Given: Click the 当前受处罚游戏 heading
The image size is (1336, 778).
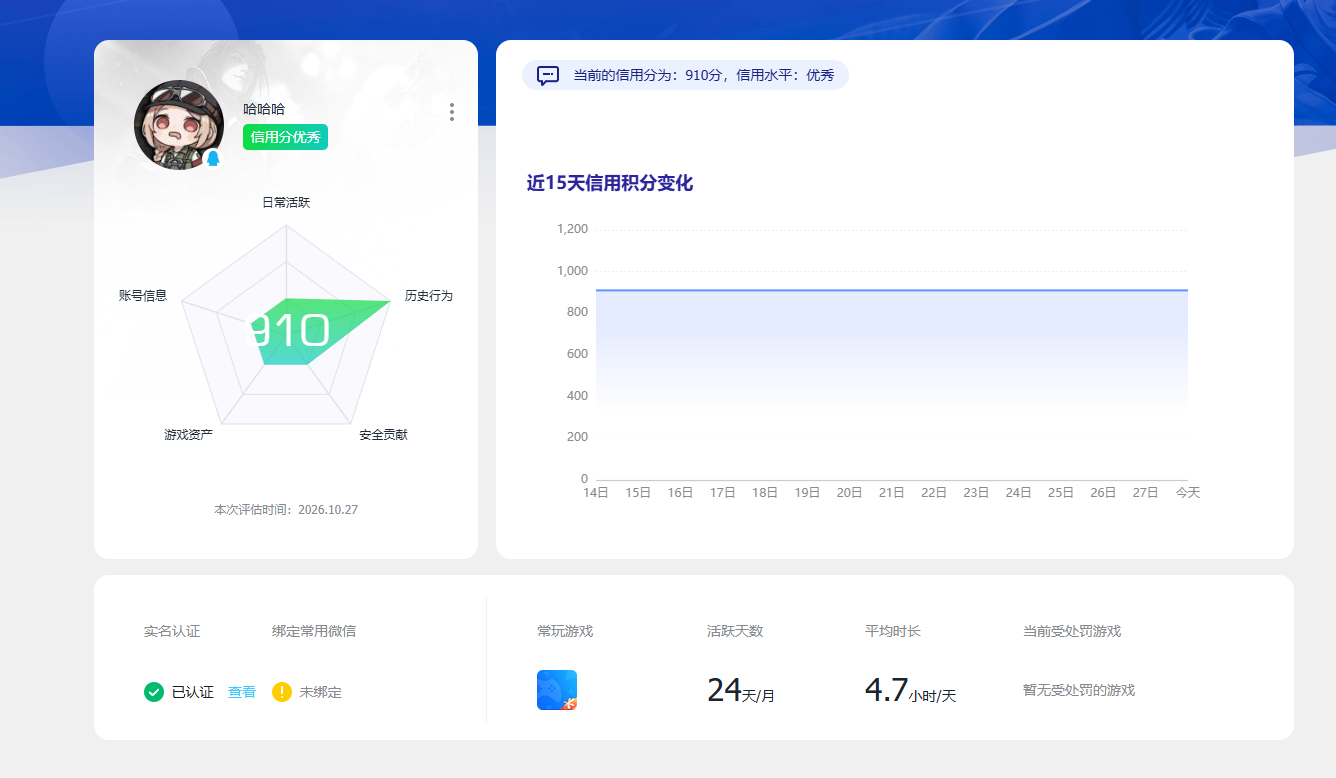Looking at the screenshot, I should 1072,631.
